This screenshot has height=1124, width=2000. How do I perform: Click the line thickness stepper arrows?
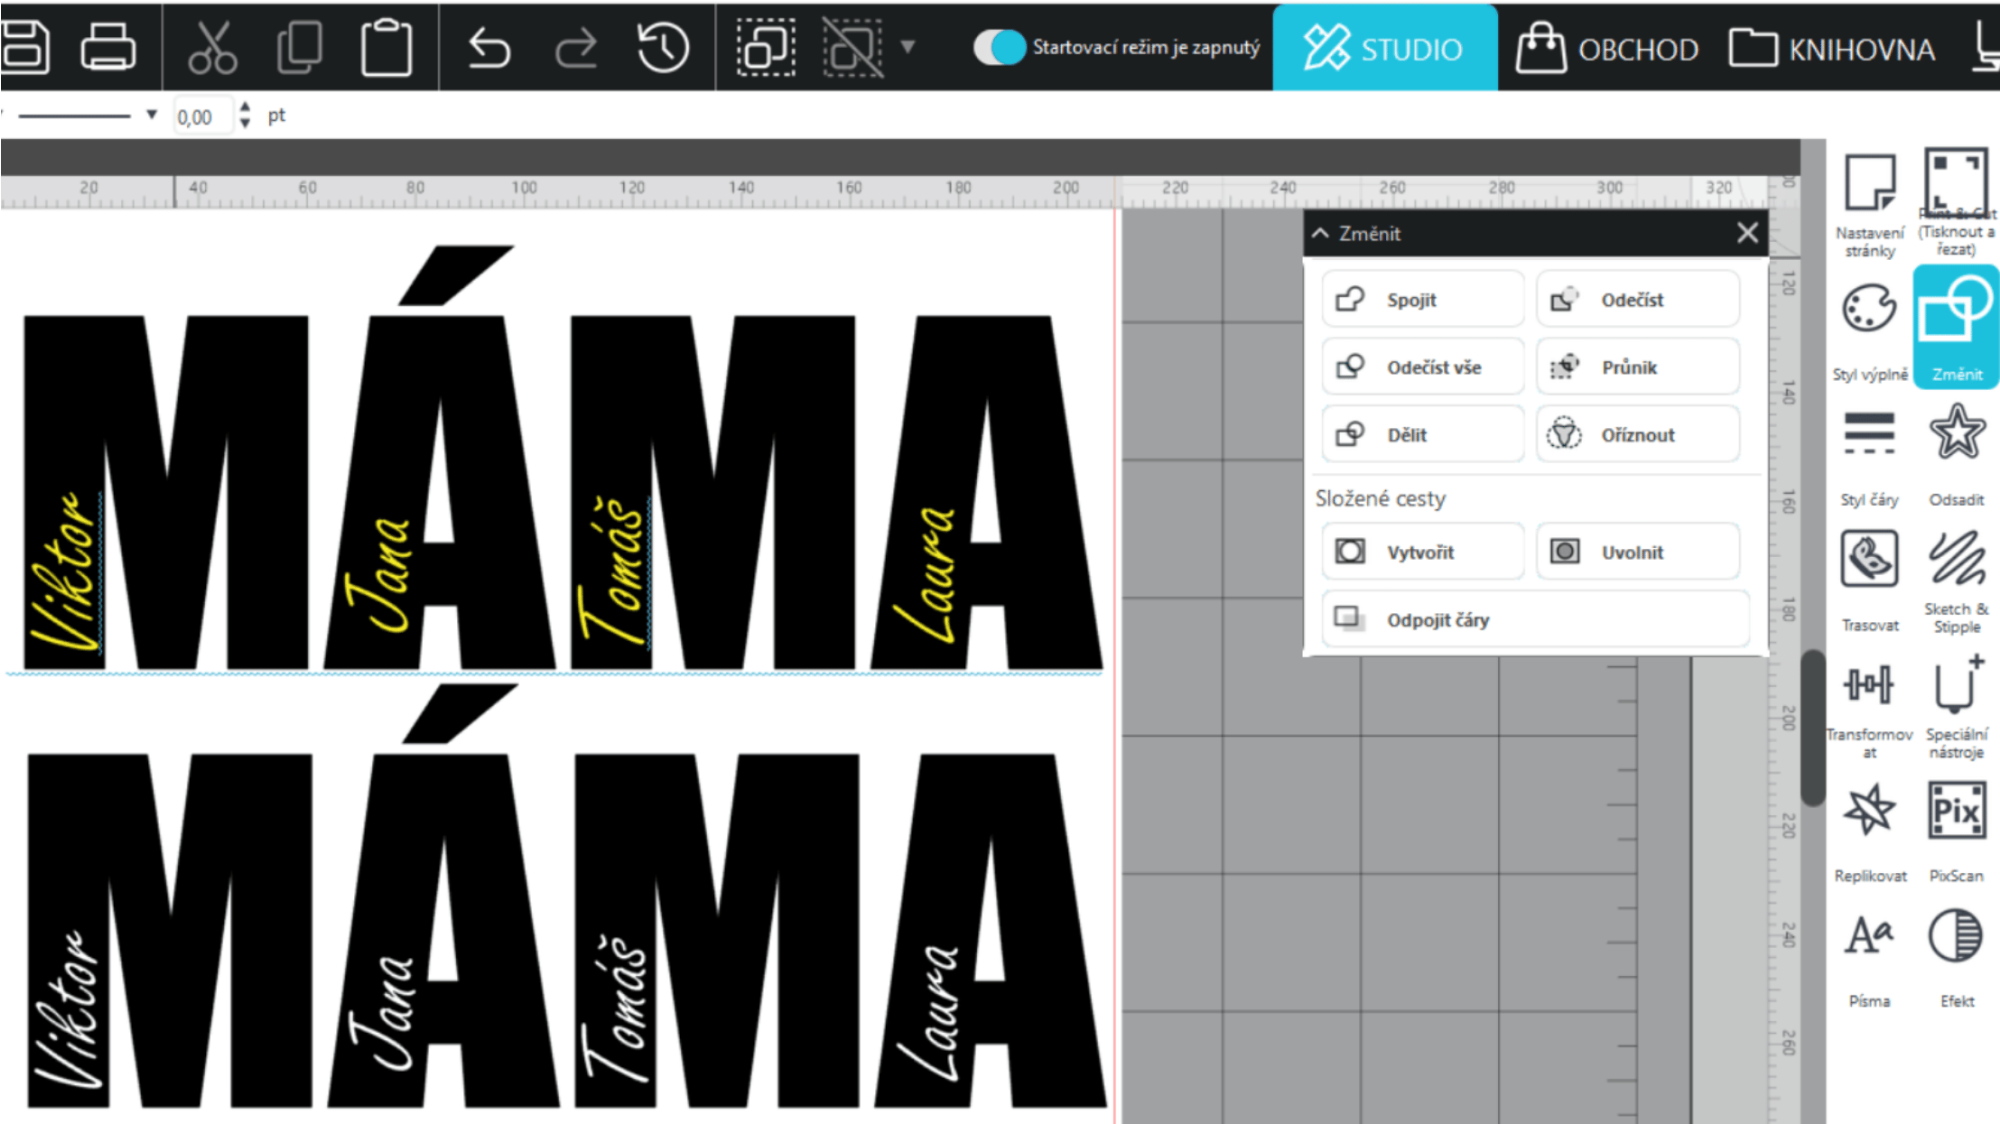point(245,116)
